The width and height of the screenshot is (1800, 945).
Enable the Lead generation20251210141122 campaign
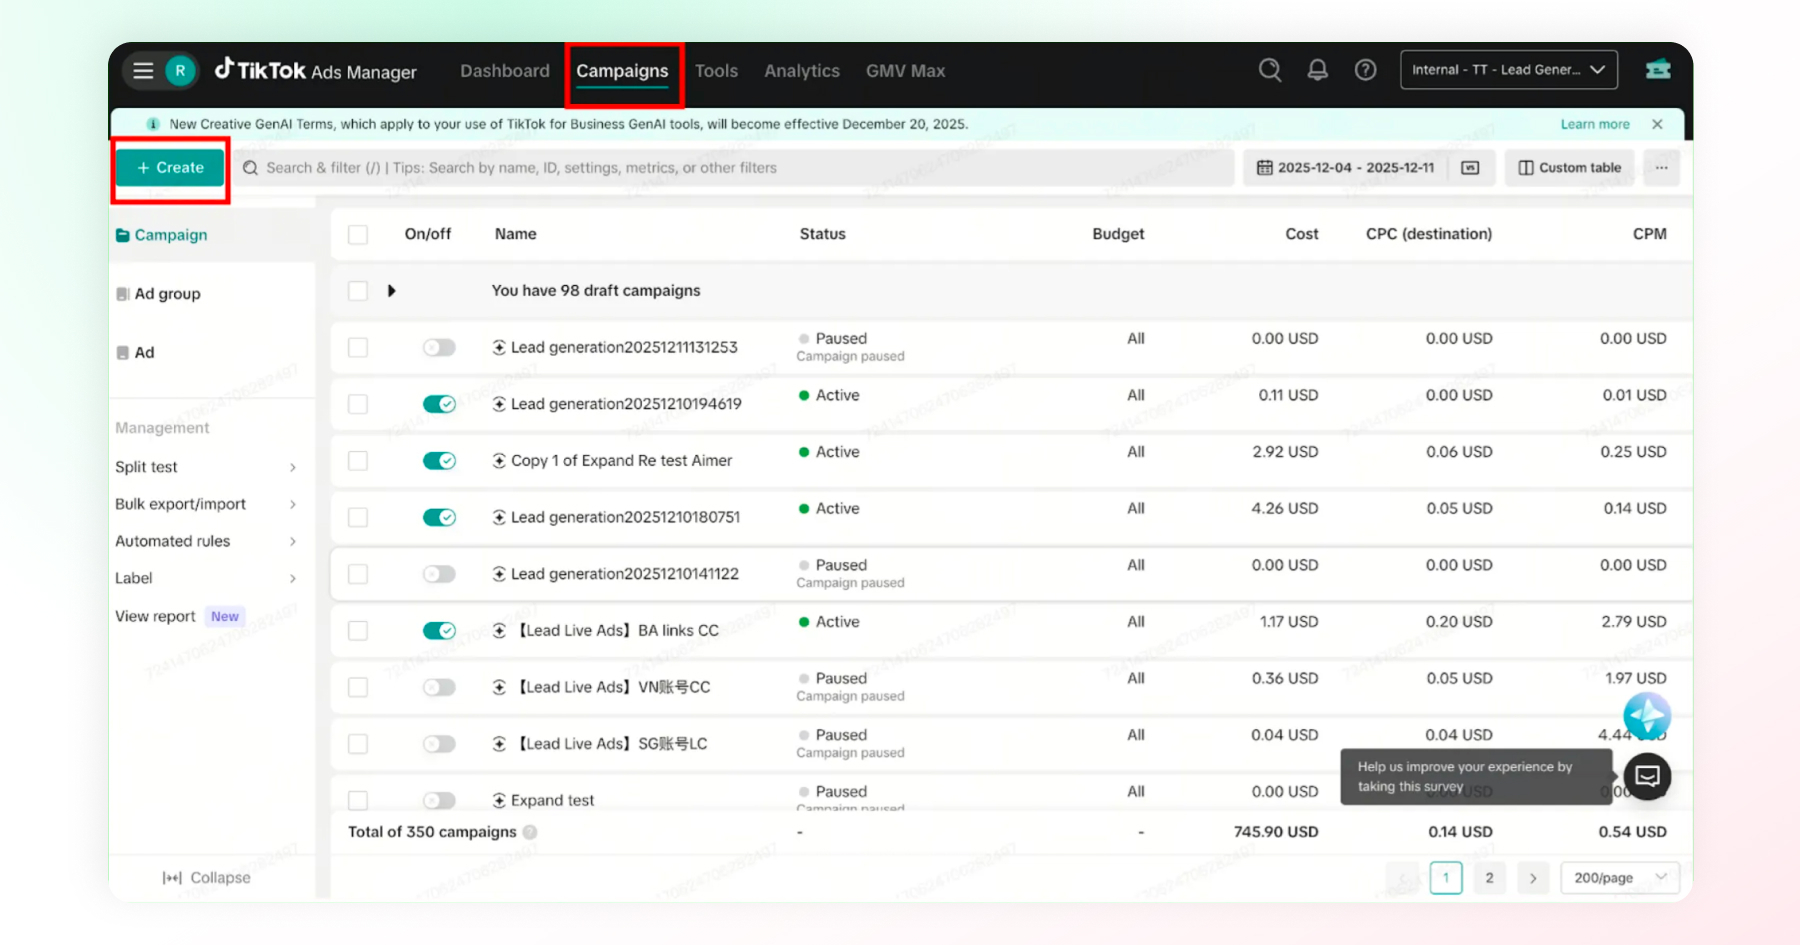tap(439, 574)
